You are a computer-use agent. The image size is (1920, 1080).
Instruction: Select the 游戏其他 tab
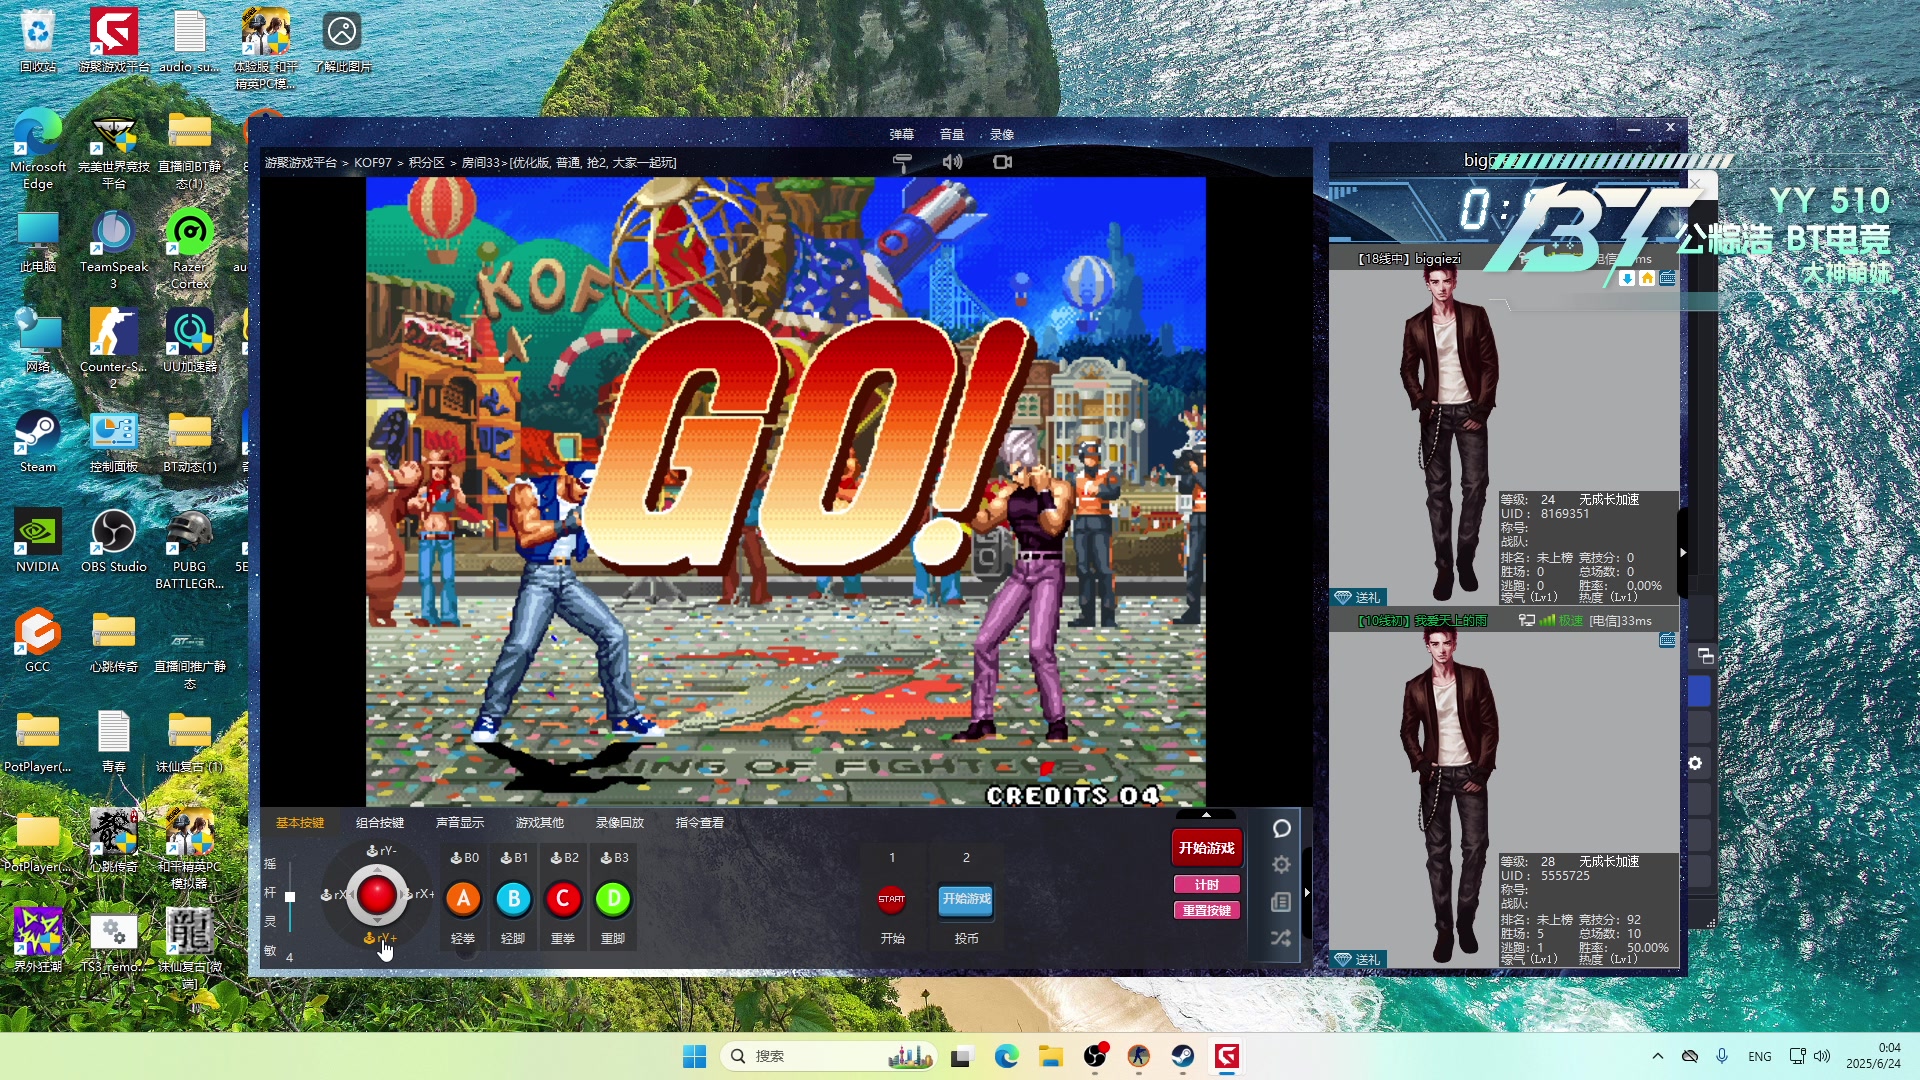click(x=540, y=823)
